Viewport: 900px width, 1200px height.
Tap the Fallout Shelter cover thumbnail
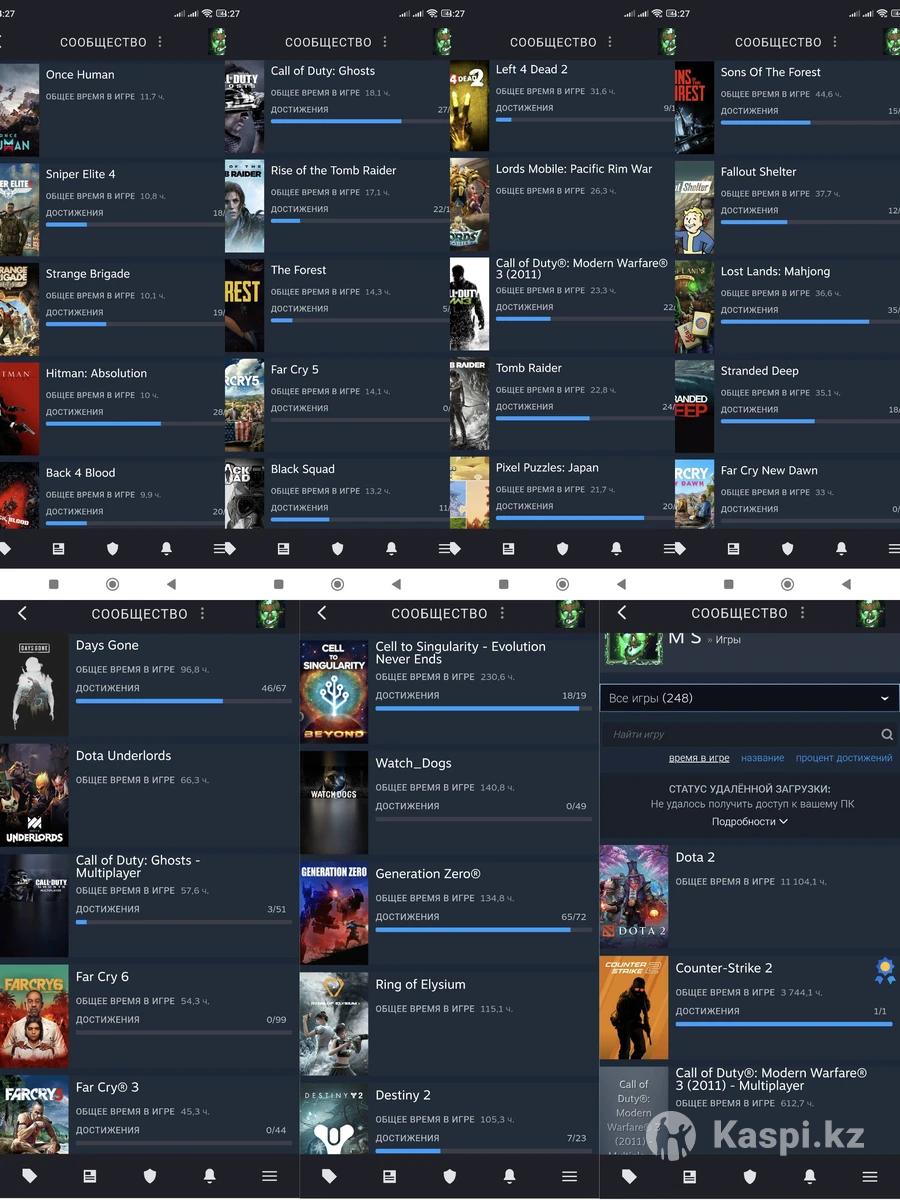pos(694,207)
